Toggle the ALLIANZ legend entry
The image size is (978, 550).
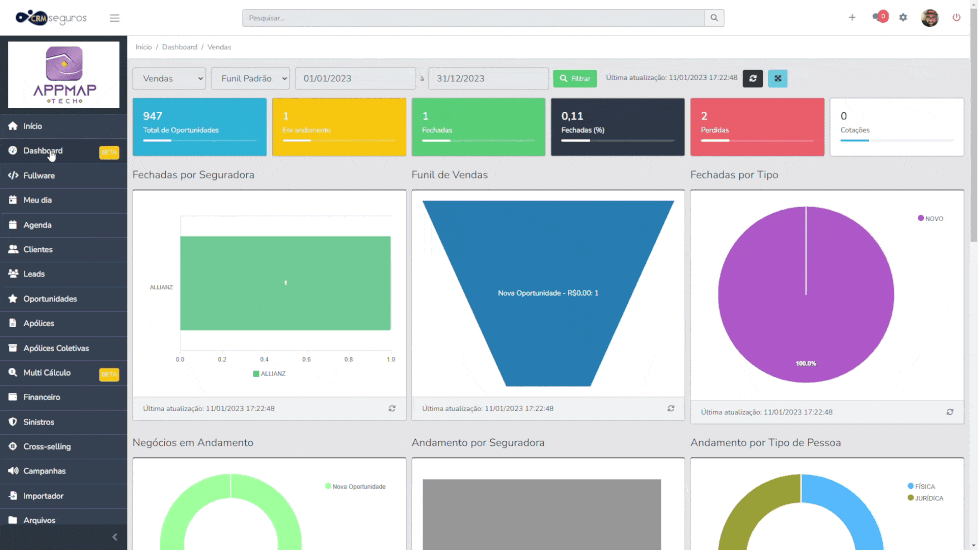pos(269,374)
